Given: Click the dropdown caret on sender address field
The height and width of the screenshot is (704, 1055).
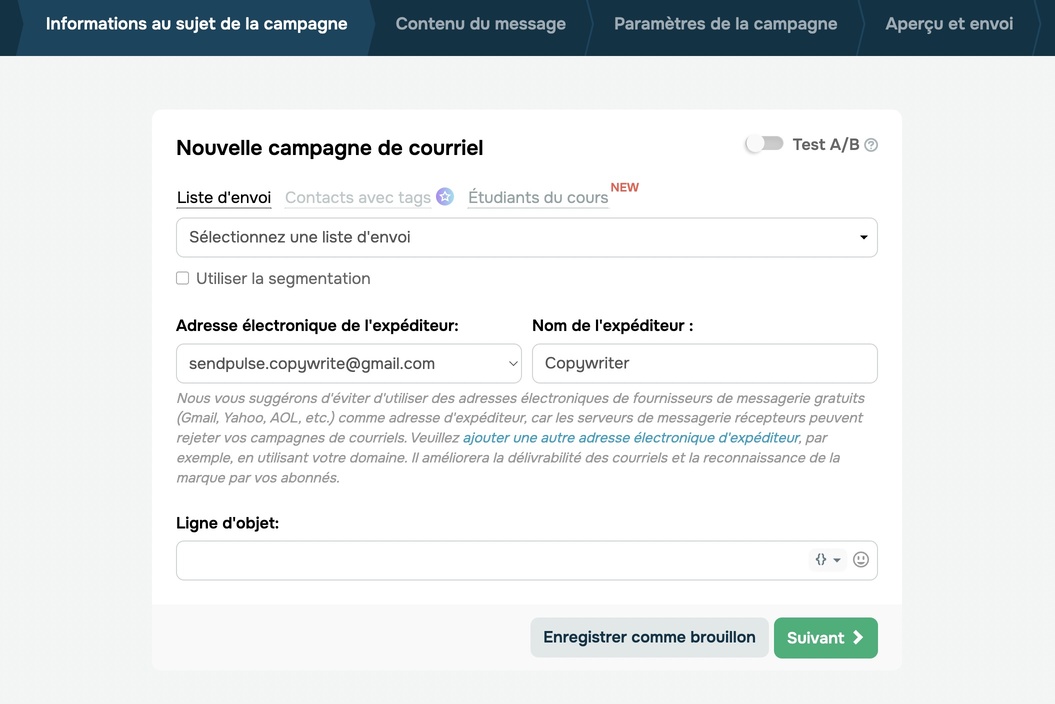Looking at the screenshot, I should pyautogui.click(x=513, y=363).
